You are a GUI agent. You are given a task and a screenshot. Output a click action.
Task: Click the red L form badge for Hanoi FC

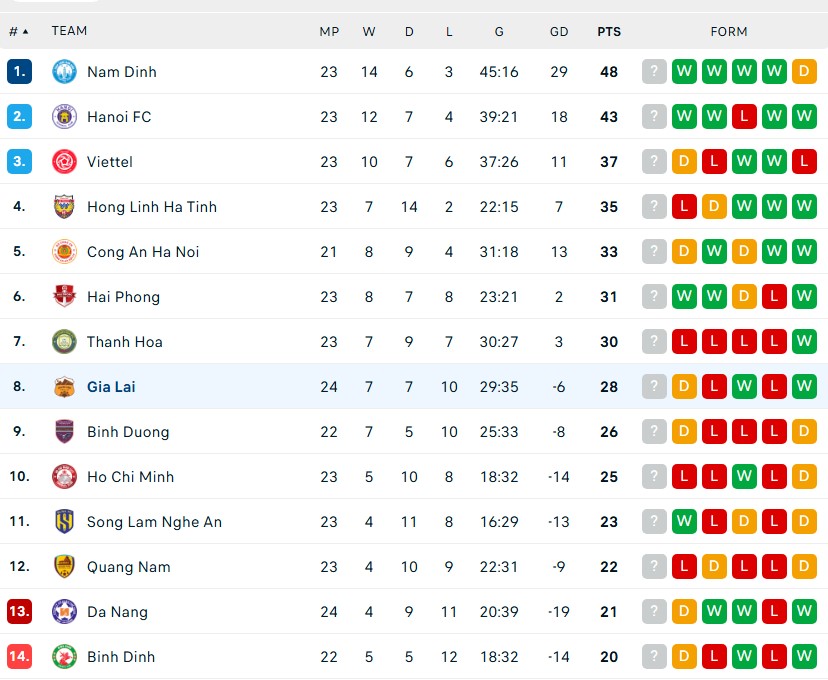744,117
